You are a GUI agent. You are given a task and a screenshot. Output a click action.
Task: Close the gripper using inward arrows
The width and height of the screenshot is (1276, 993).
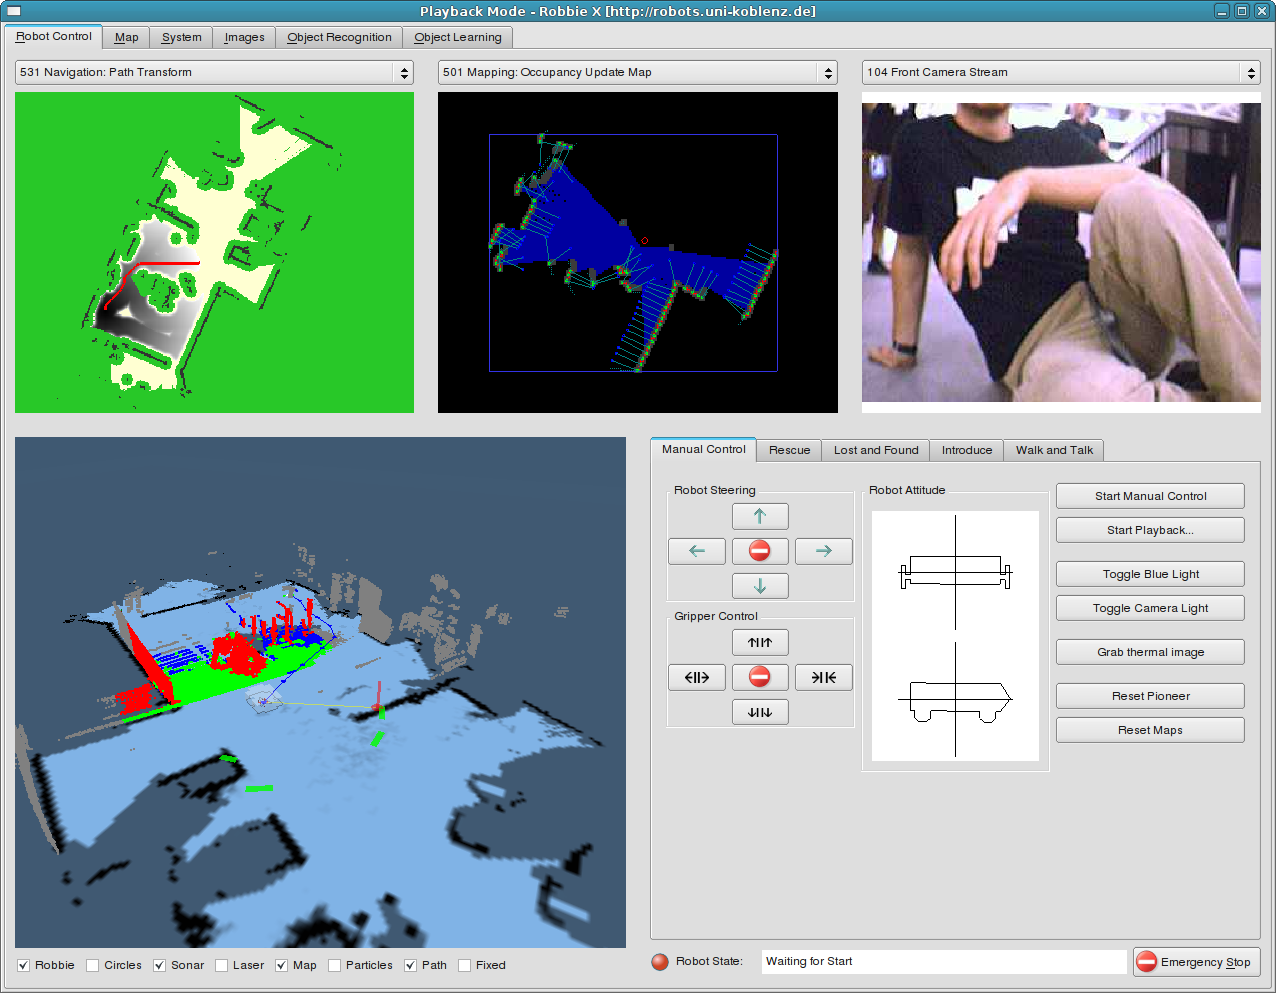[823, 677]
